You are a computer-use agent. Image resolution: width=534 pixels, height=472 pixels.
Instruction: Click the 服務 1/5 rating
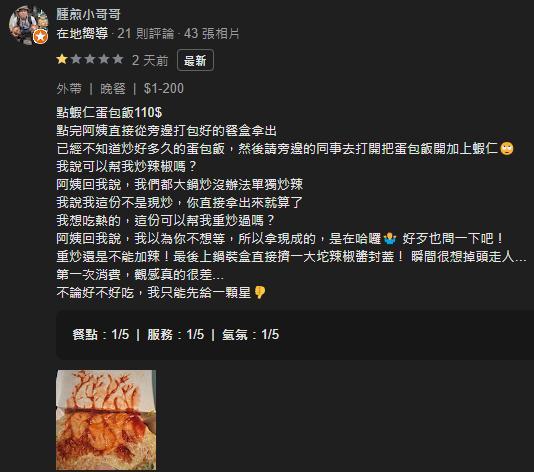(x=175, y=334)
